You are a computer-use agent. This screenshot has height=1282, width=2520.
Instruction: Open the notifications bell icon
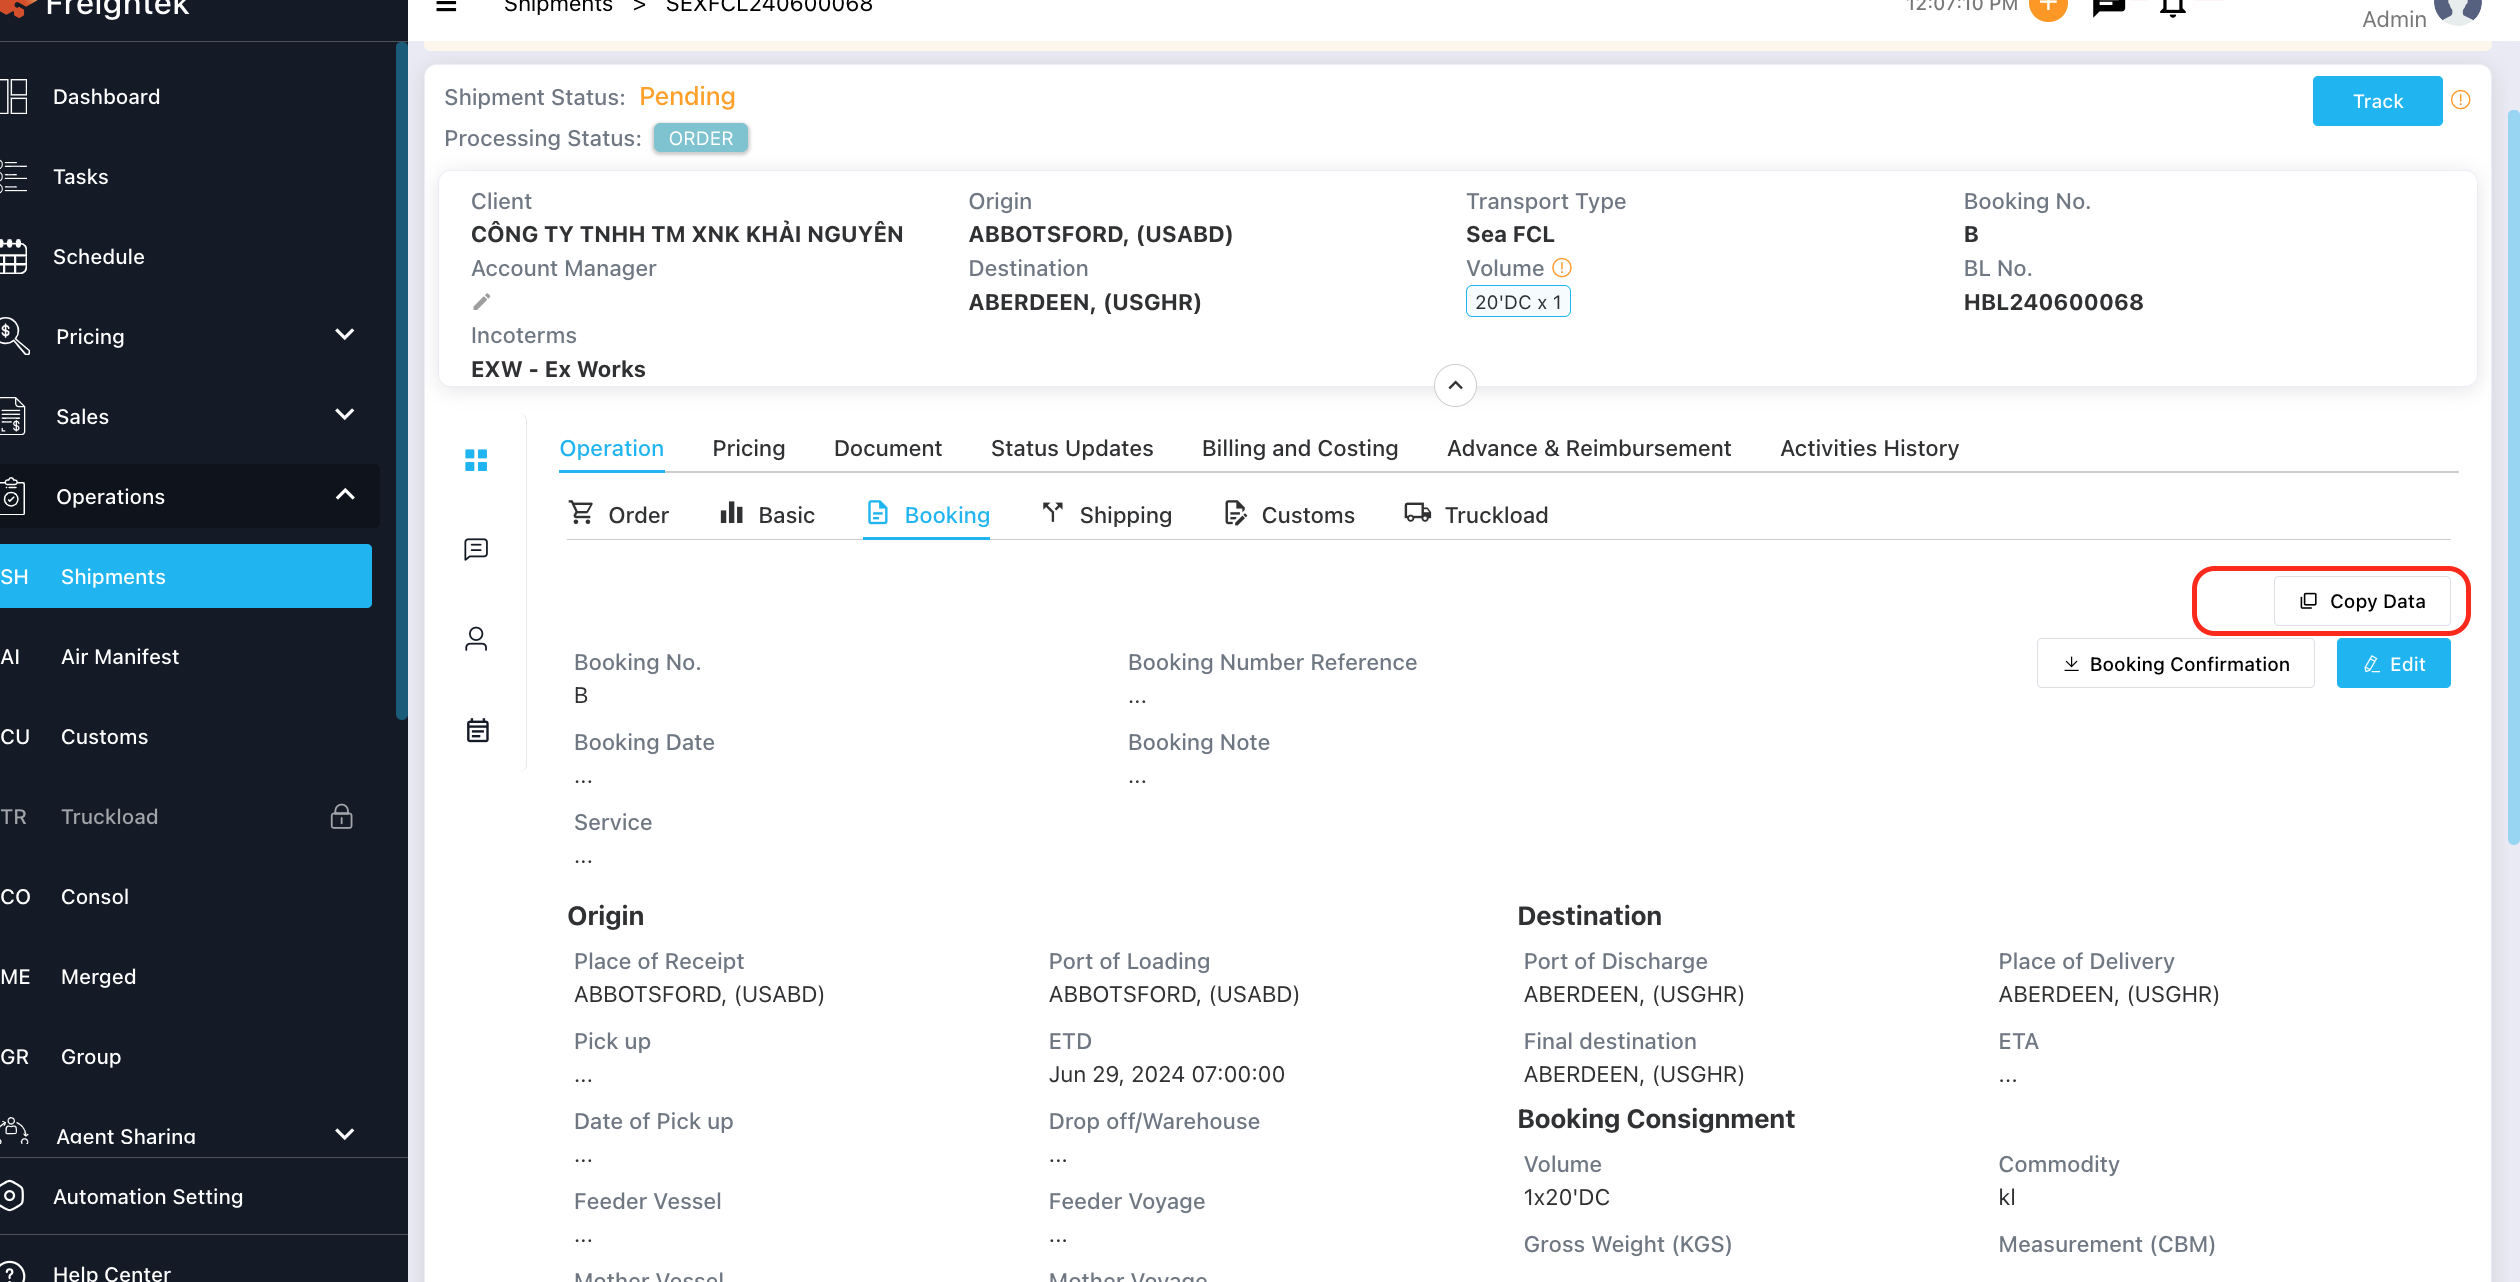point(2172,8)
